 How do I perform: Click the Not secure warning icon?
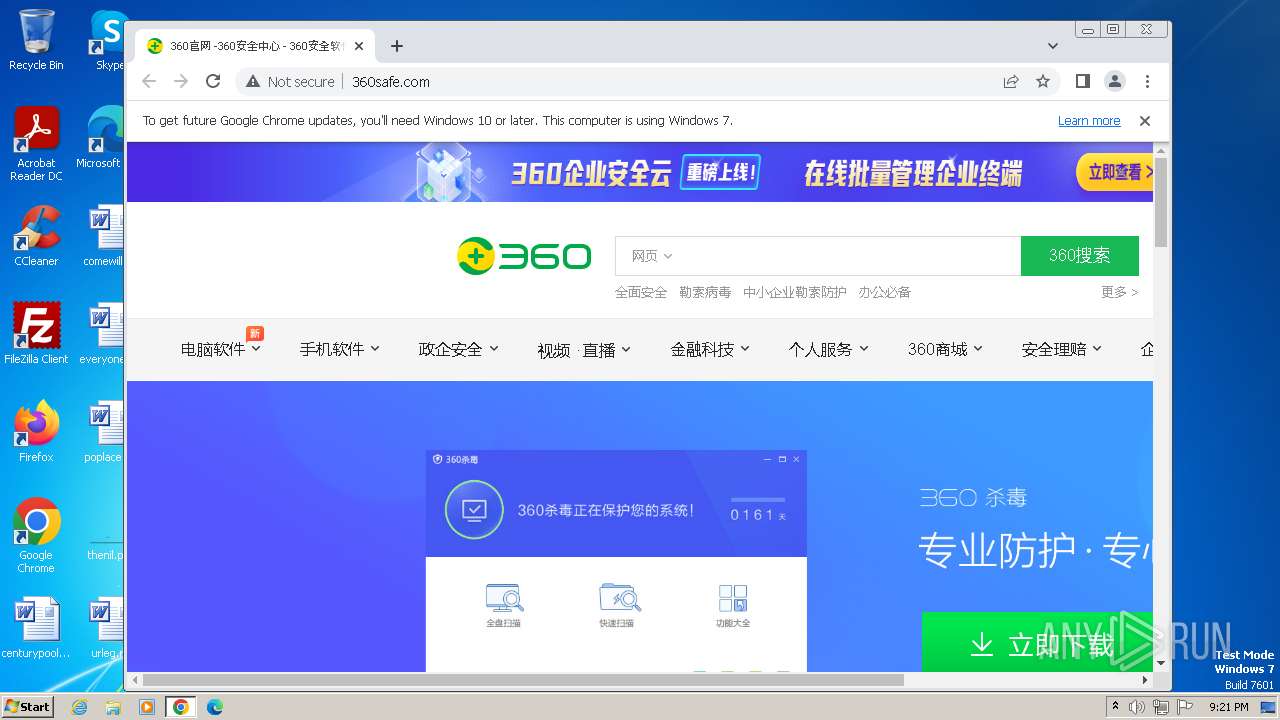click(x=253, y=82)
